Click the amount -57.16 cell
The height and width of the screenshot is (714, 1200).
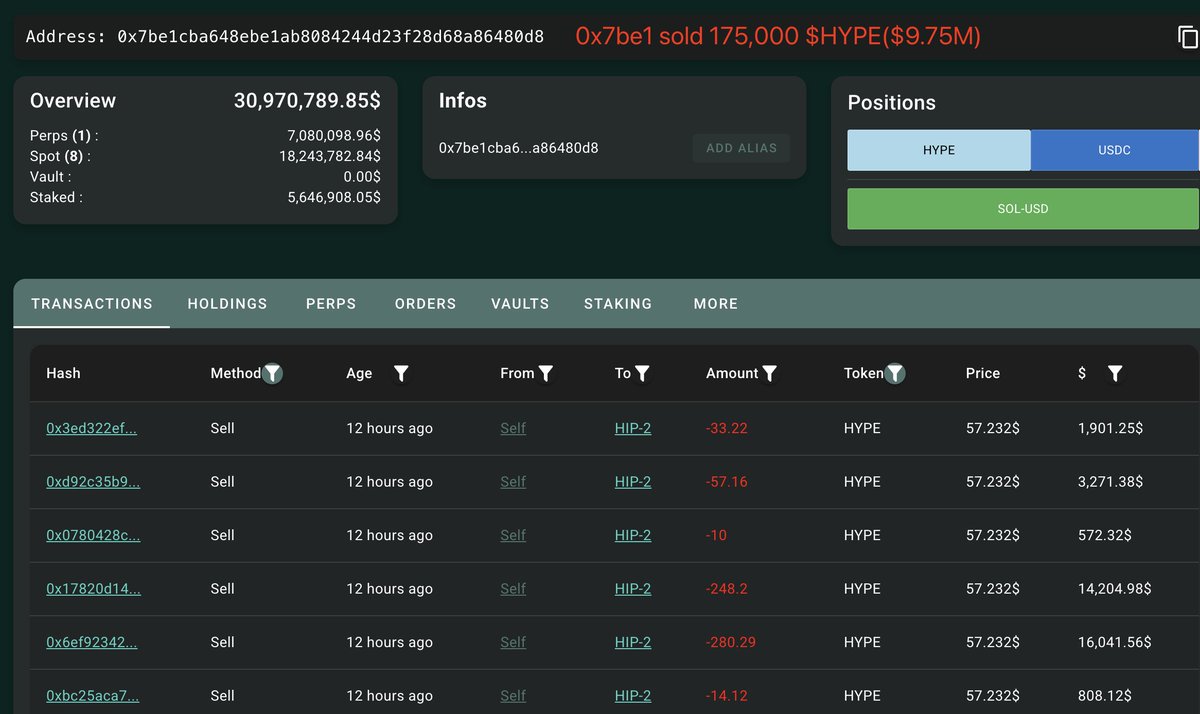pyautogui.click(x=727, y=482)
